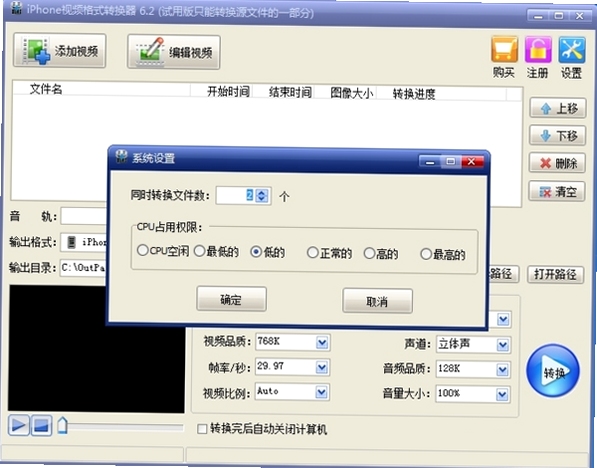Select the 最高的 CPU priority option
Image resolution: width=597 pixels, height=468 pixels.
[x=426, y=254]
